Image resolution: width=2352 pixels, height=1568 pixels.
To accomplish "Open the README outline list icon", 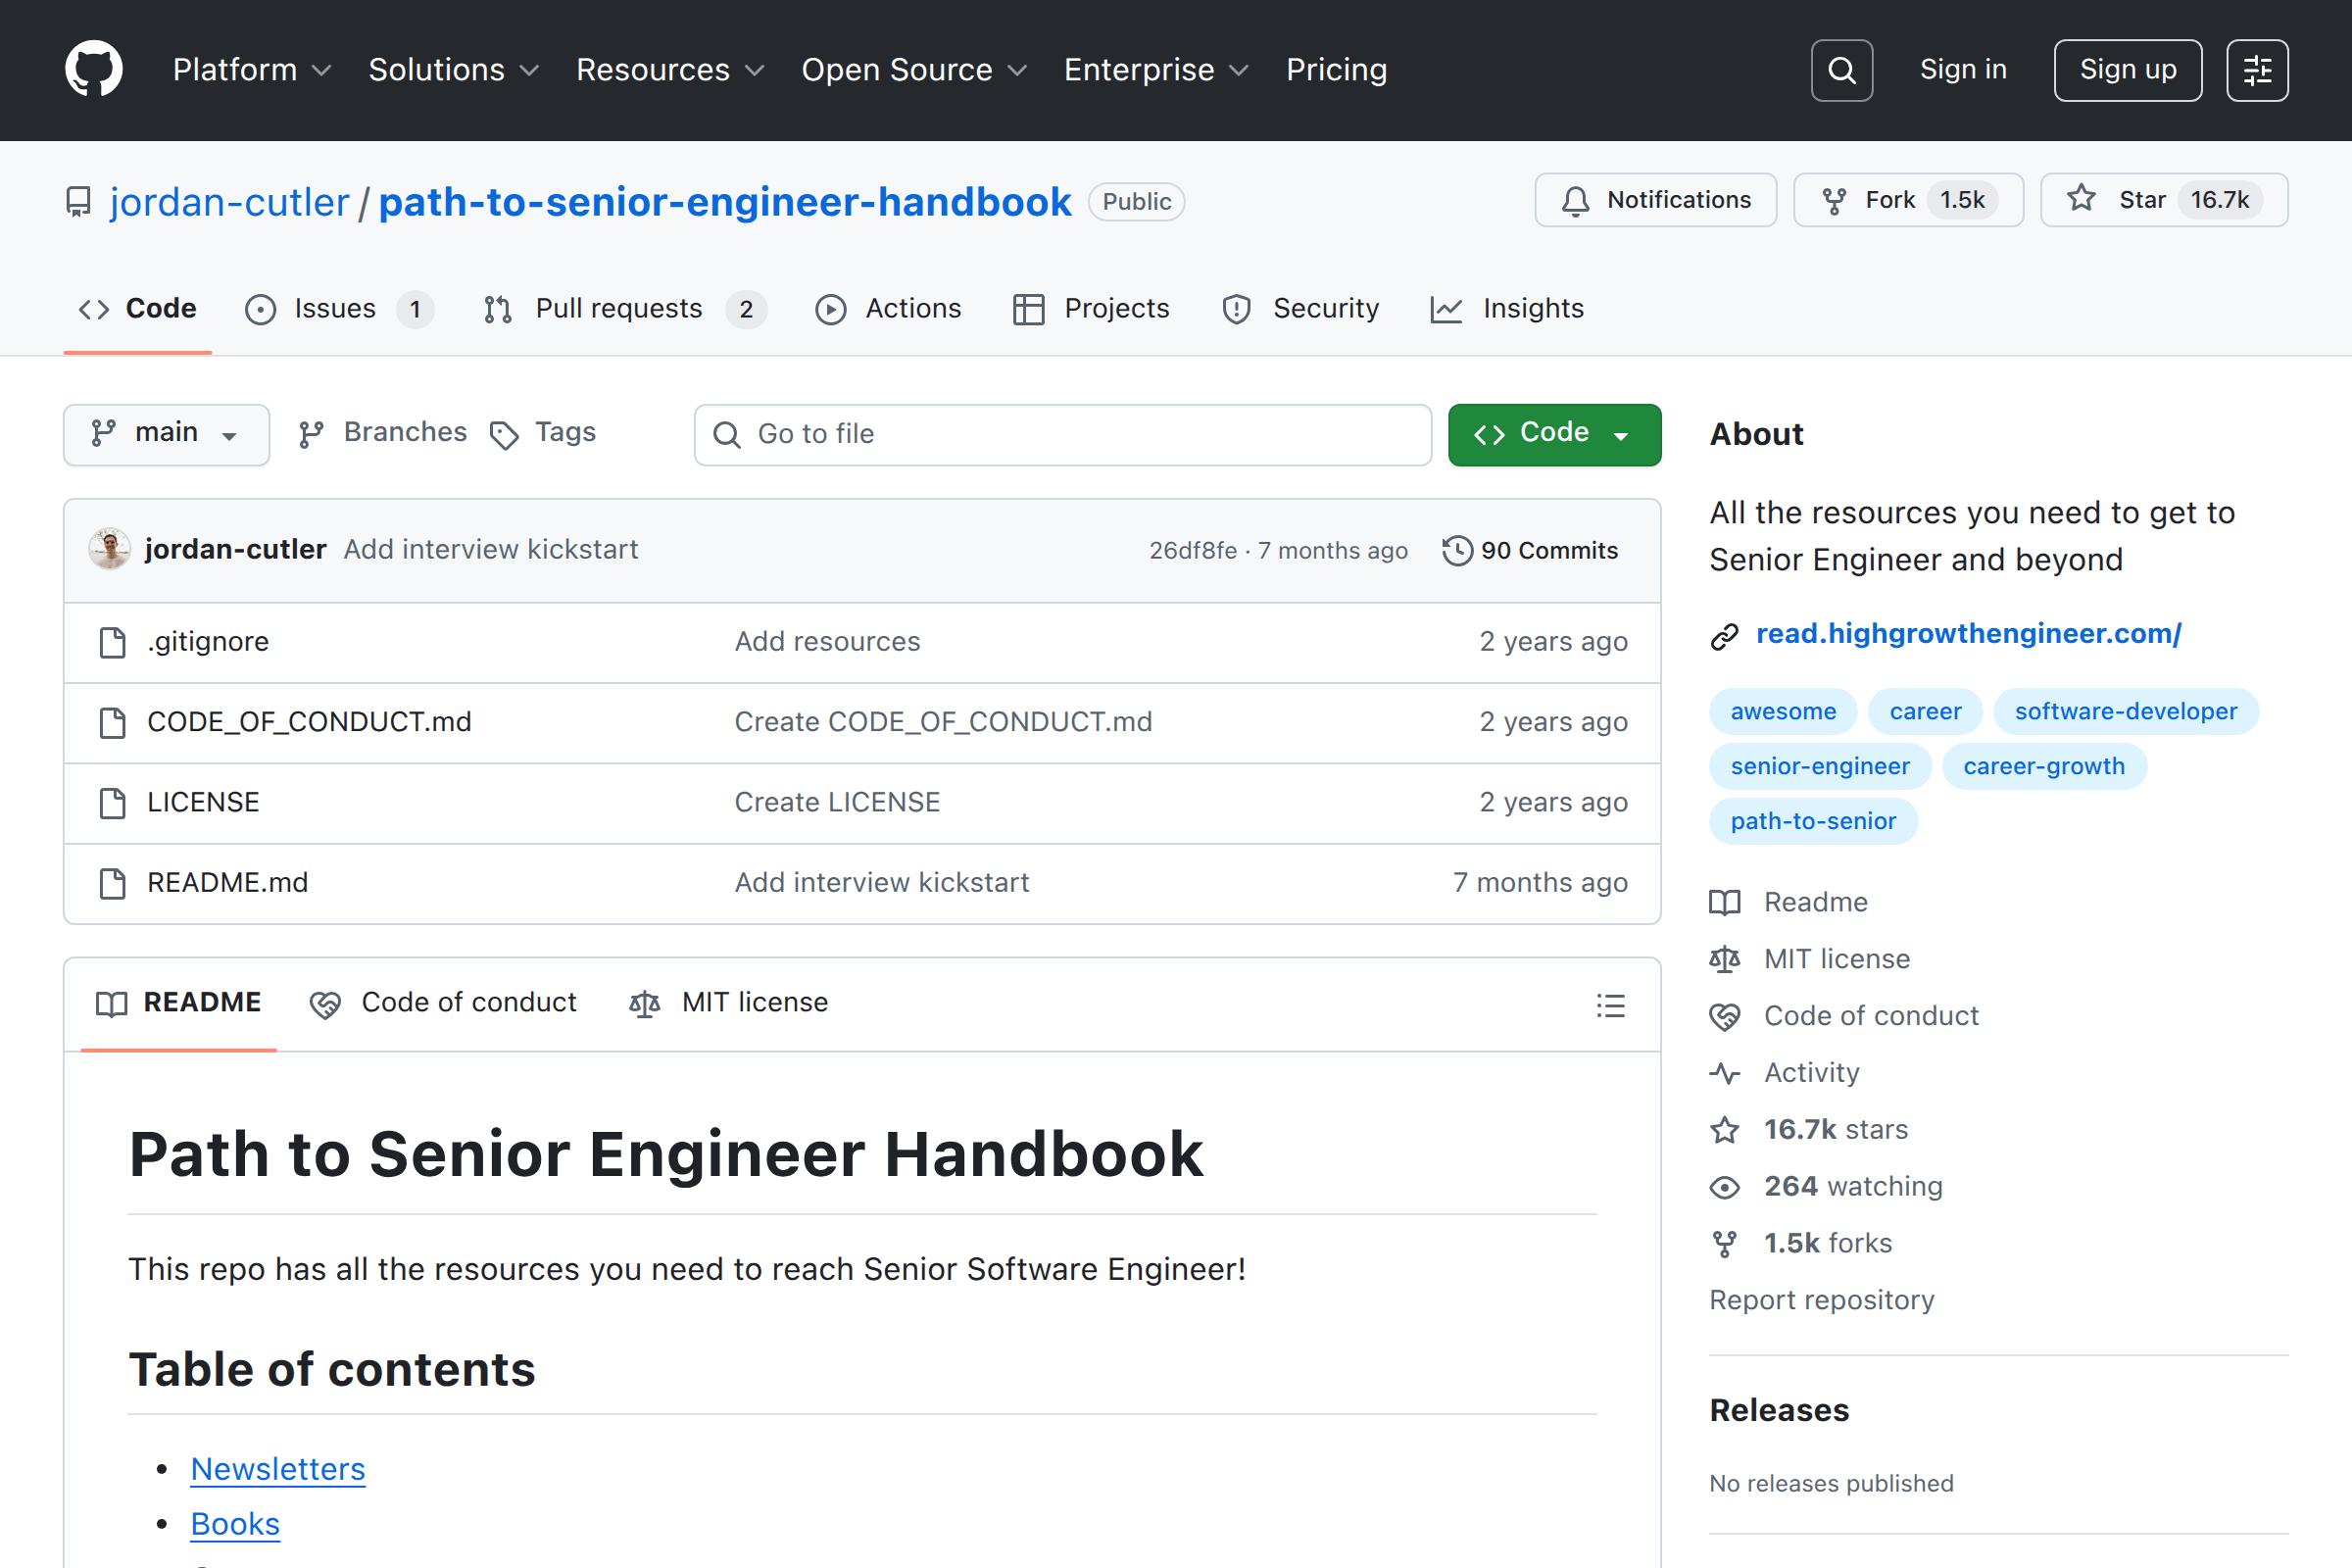I will click(x=1610, y=1005).
